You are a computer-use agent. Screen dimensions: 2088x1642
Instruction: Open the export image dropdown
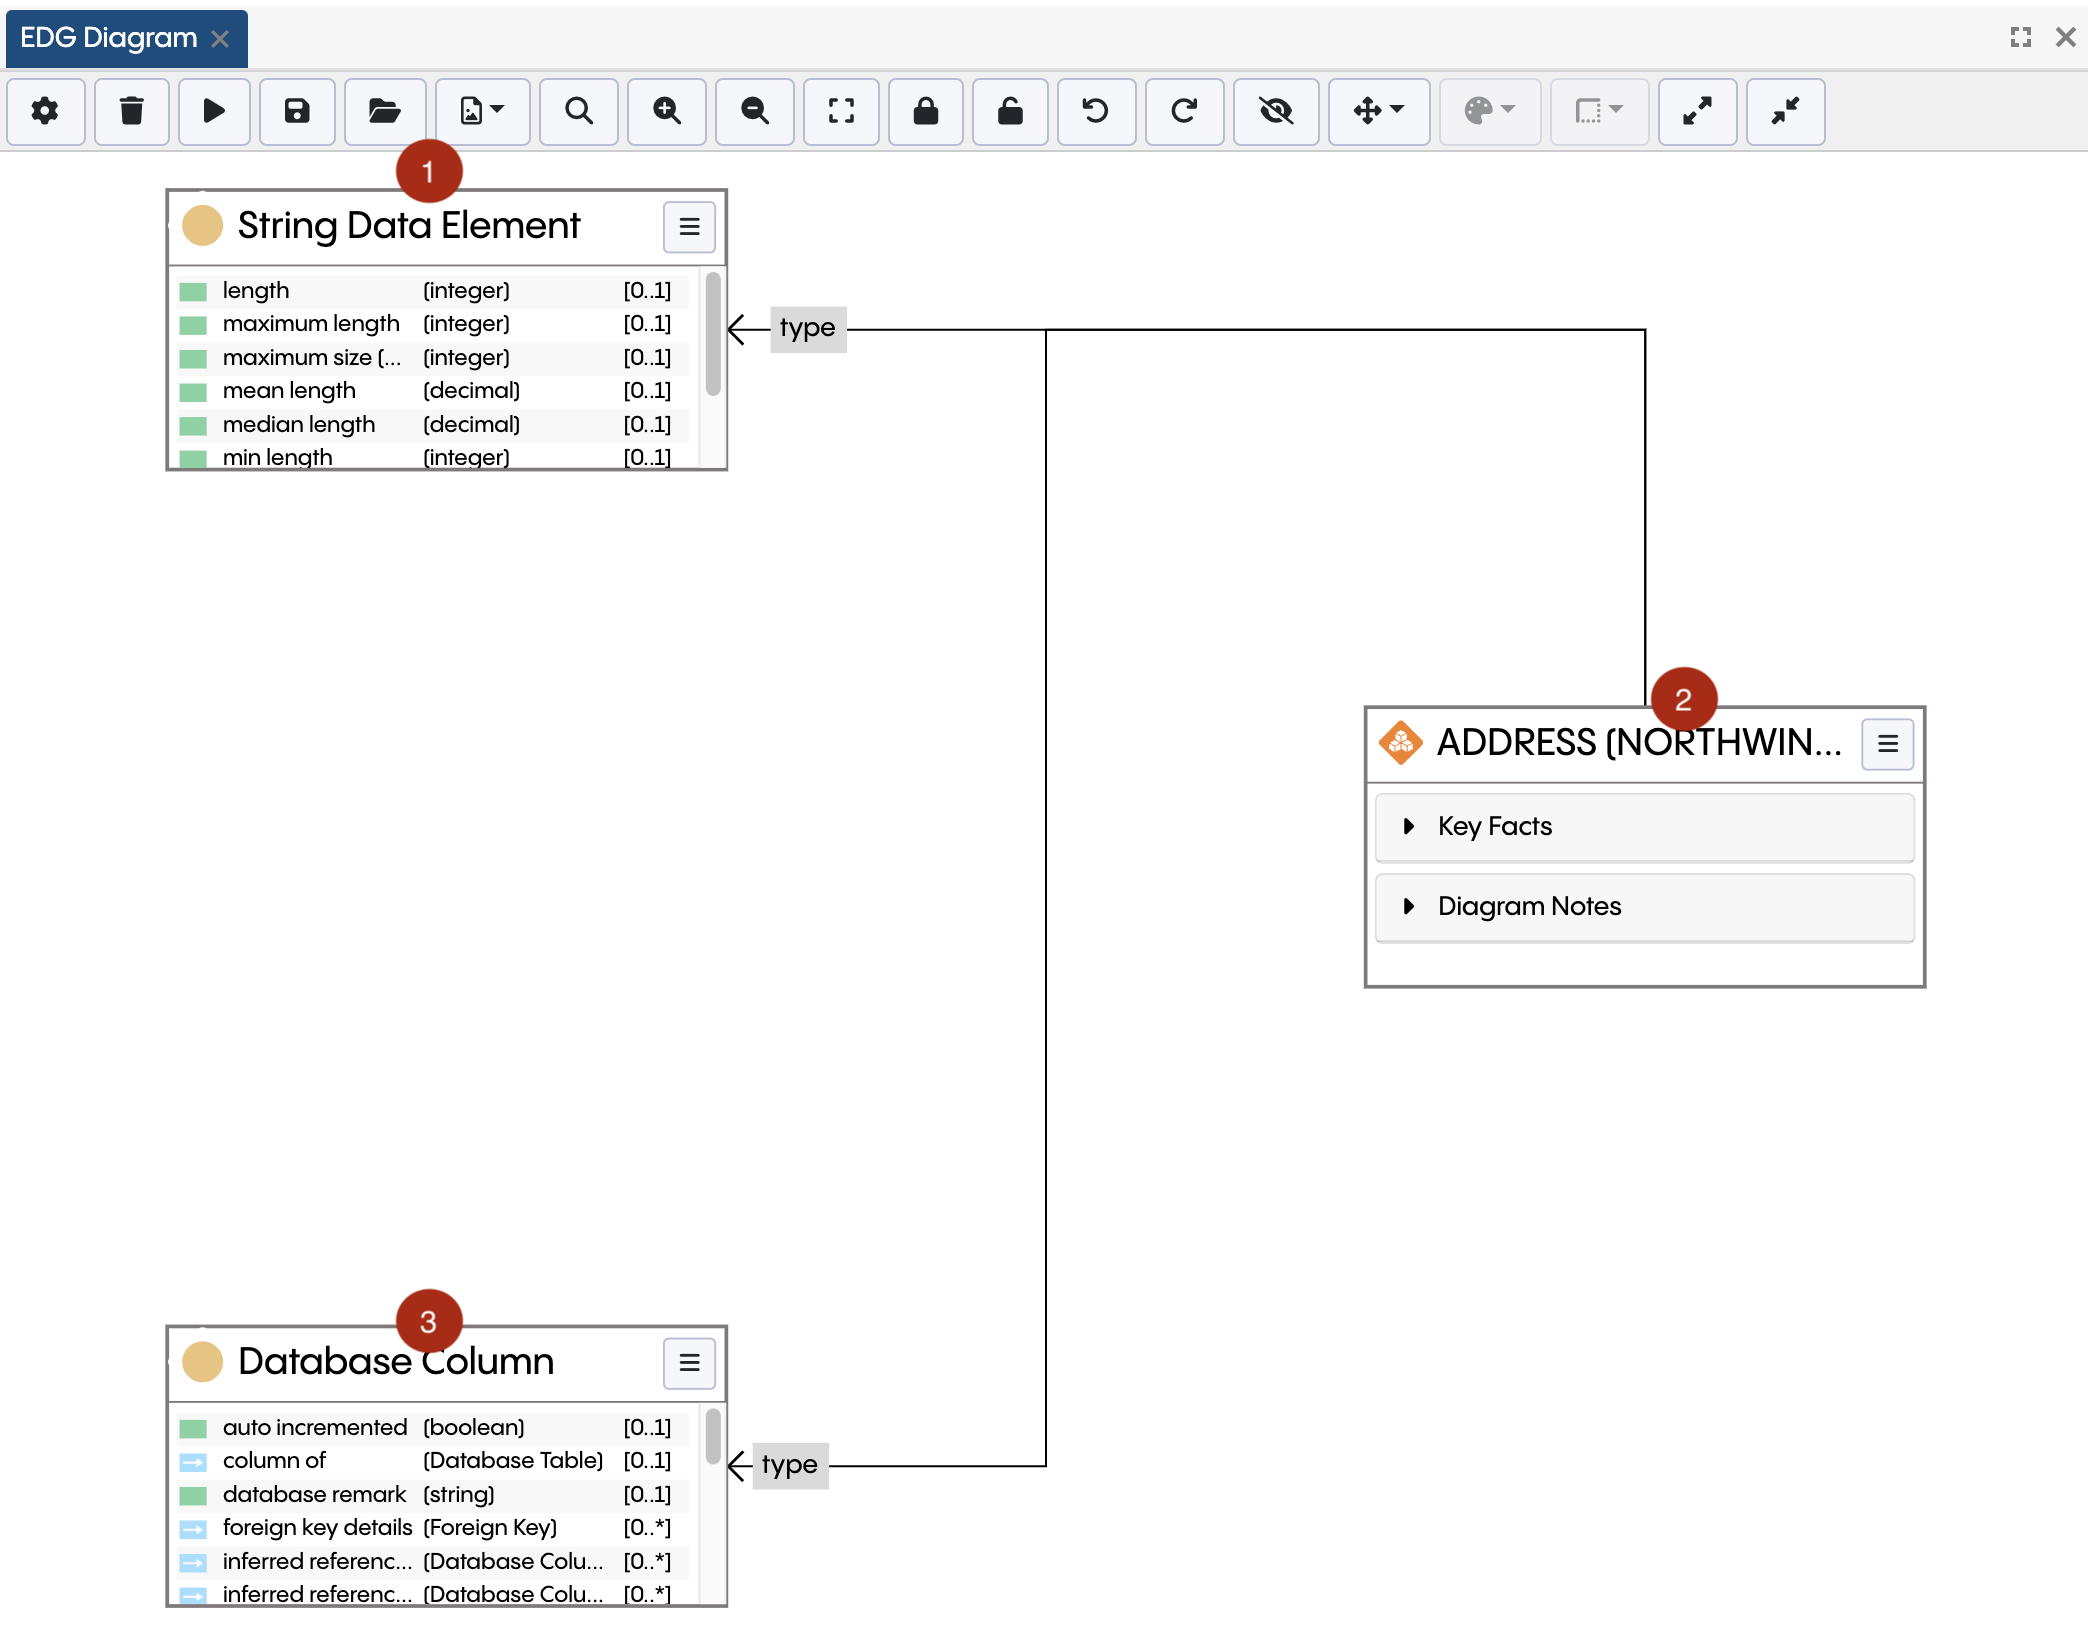pyautogui.click(x=482, y=111)
